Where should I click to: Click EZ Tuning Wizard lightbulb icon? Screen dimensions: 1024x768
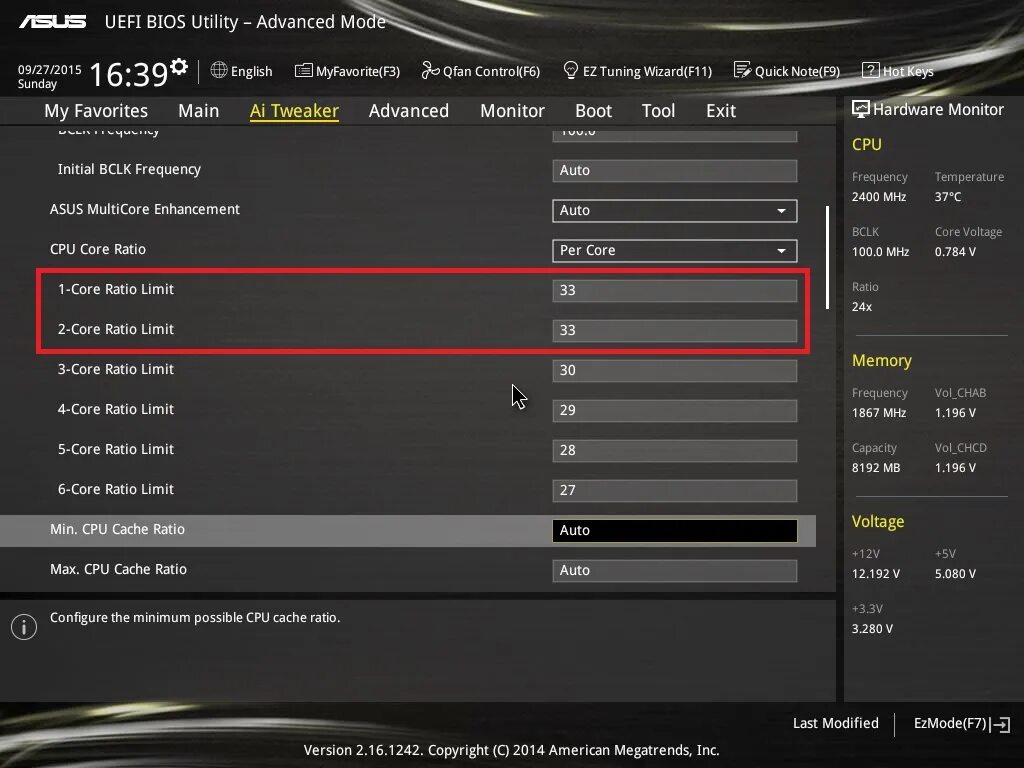point(570,70)
